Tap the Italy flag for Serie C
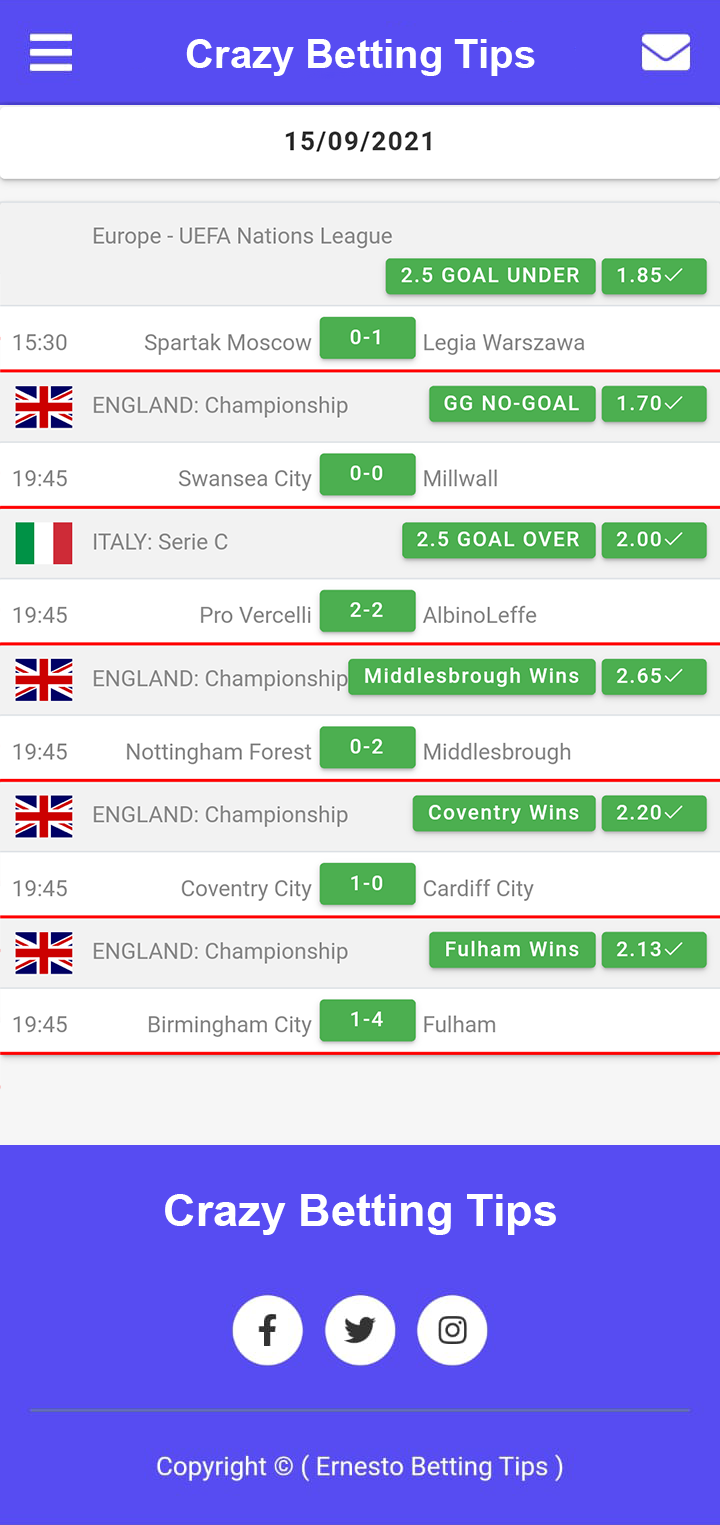This screenshot has height=1525, width=720. (44, 543)
